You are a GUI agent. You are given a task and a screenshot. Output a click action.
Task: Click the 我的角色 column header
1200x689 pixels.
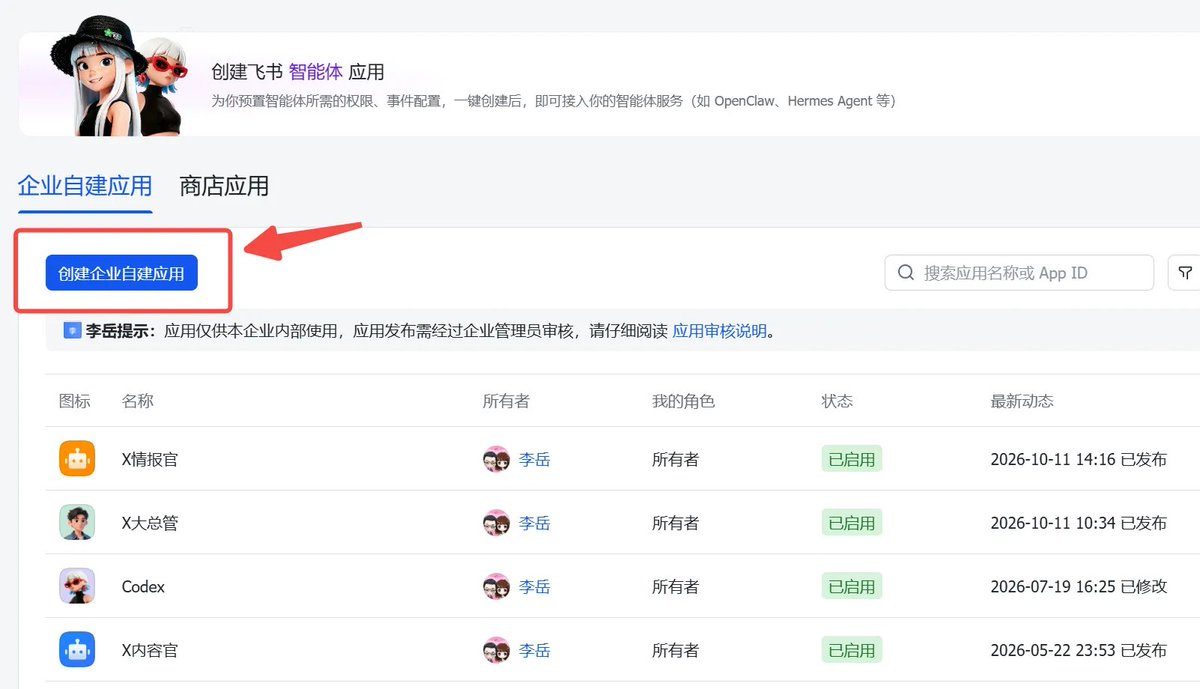(684, 401)
